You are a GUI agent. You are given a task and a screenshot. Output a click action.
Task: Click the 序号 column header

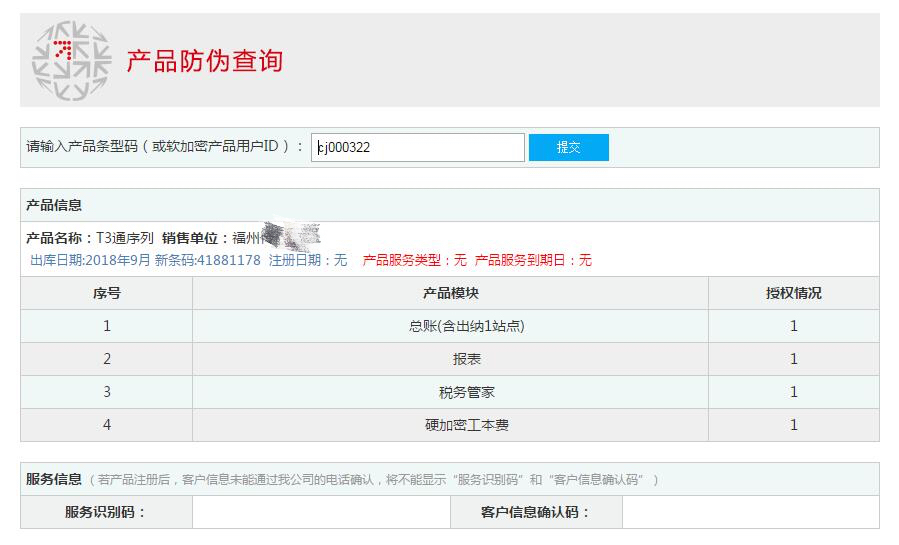[x=107, y=293]
